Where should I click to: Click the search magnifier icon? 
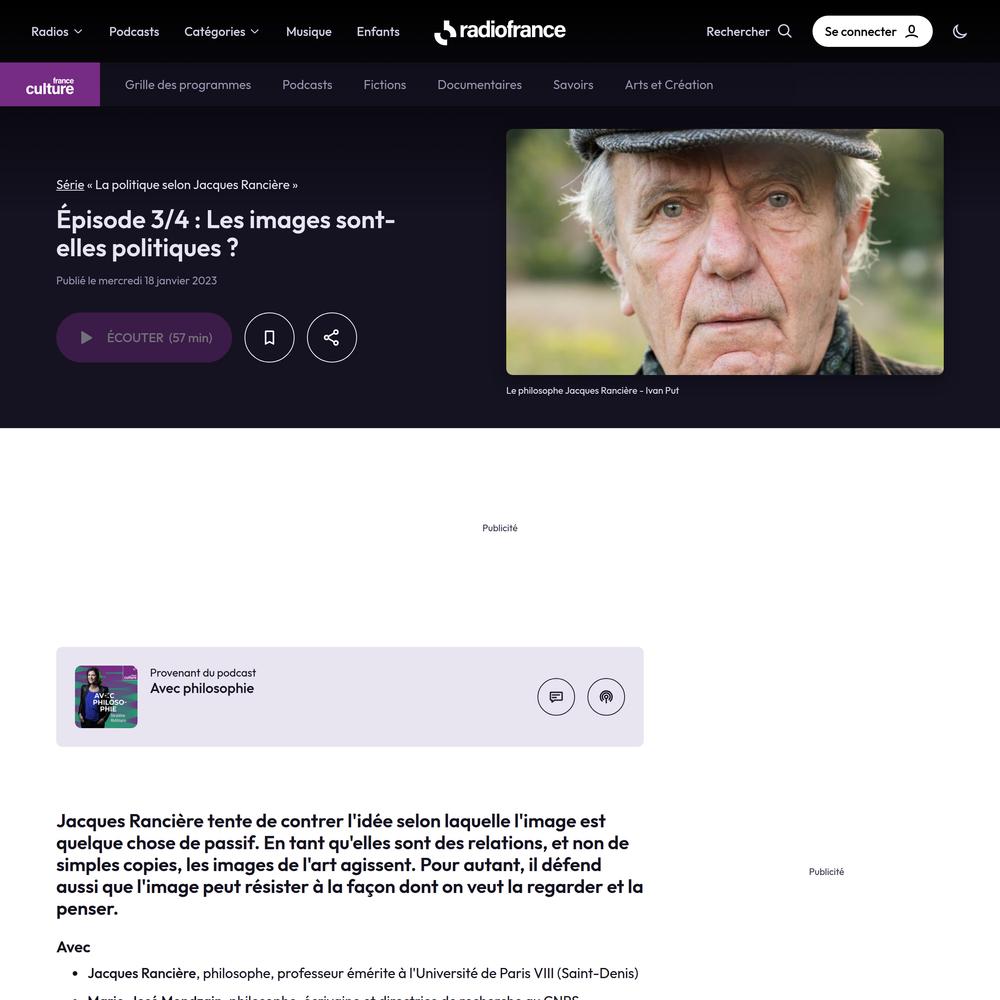784,31
